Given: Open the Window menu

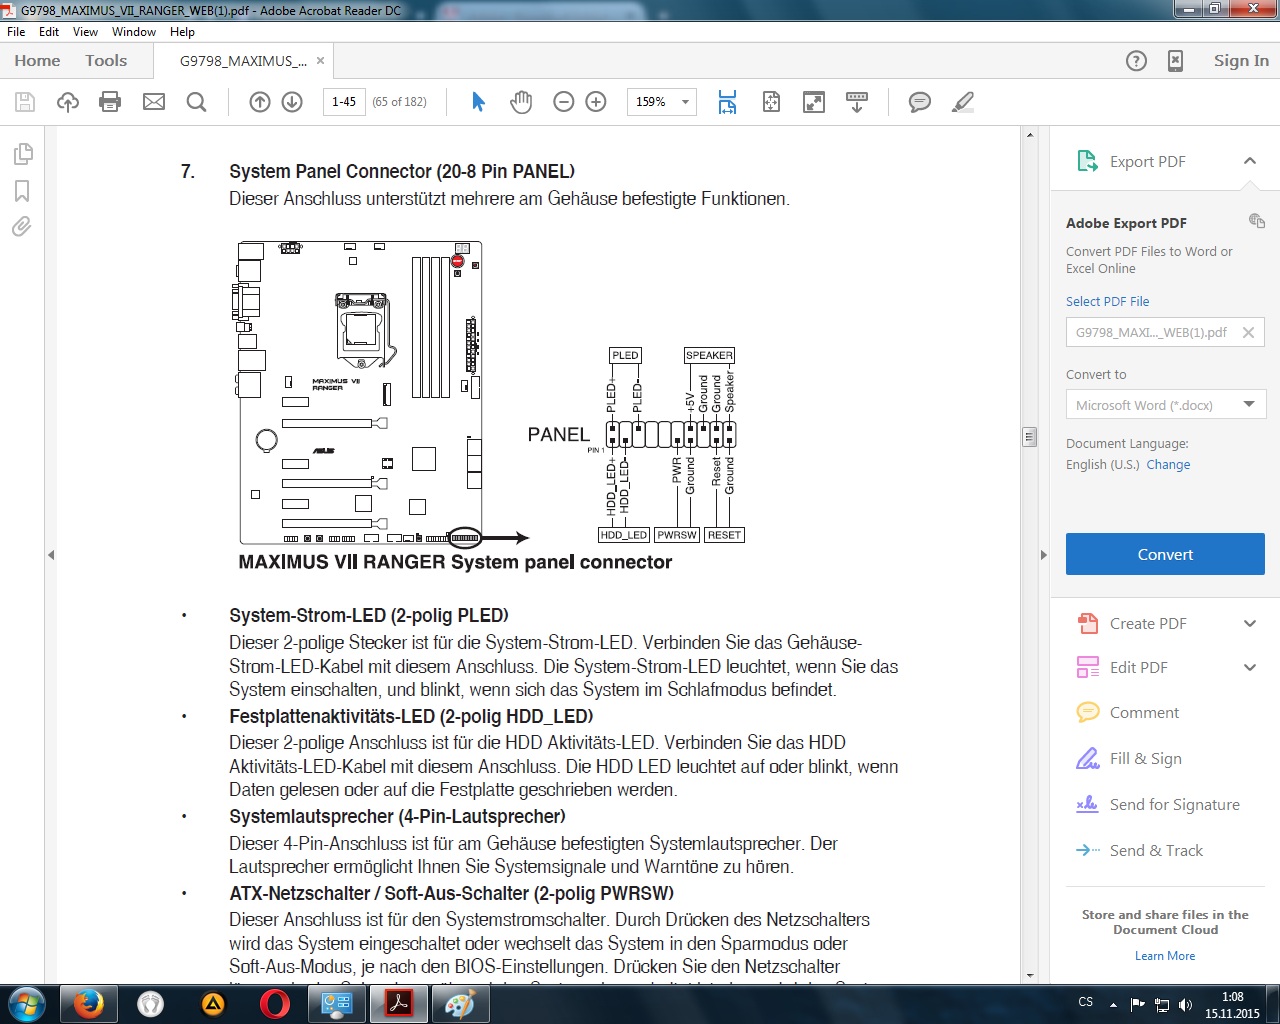Looking at the screenshot, I should pos(134,32).
